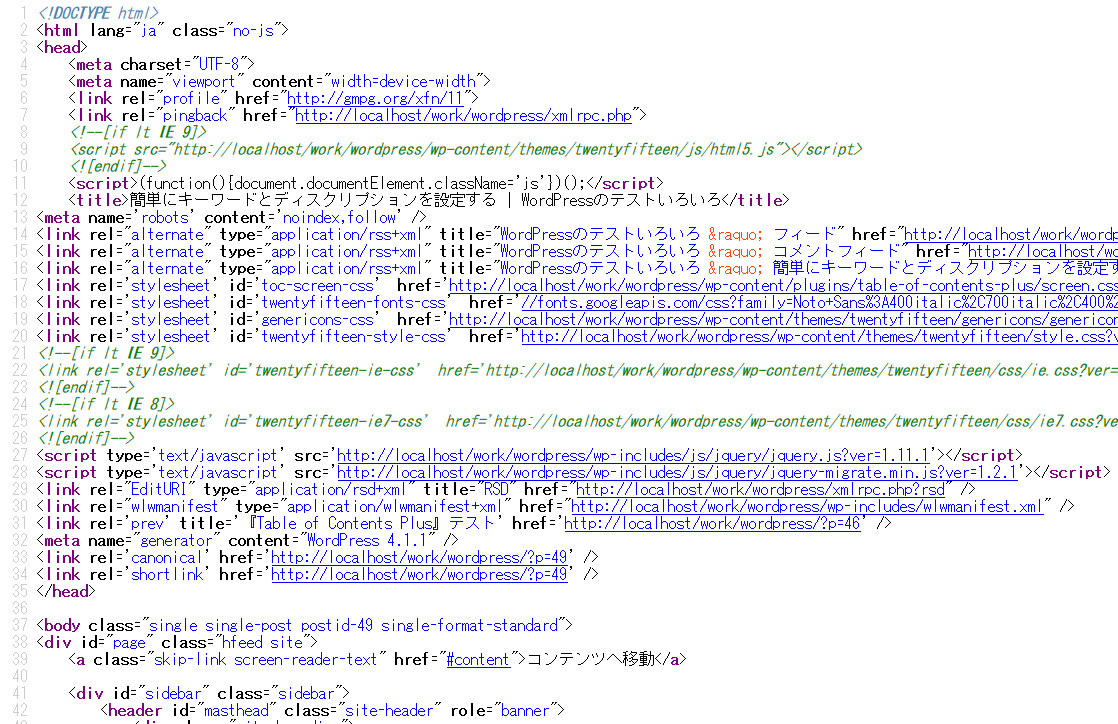Jump to the #content anchor link
Image resolution: width=1118 pixels, height=724 pixels.
click(478, 659)
